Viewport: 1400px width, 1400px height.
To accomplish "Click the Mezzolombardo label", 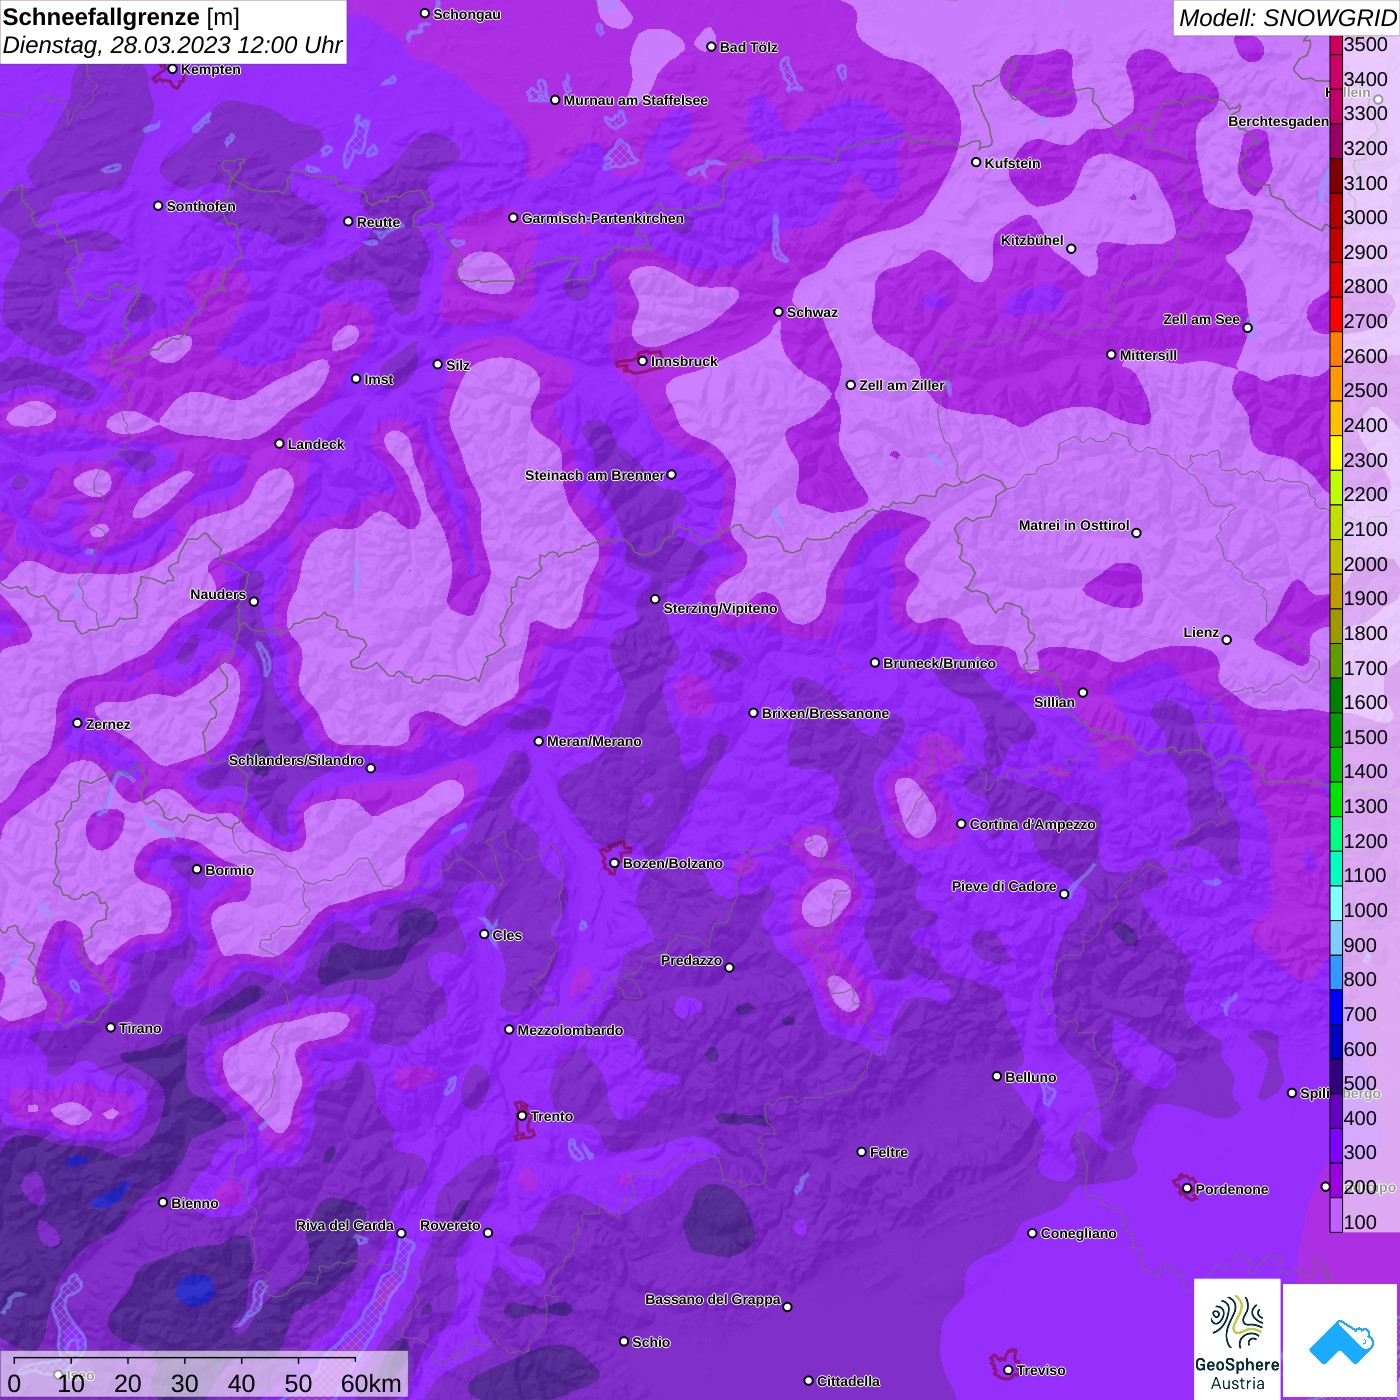I will pos(571,1030).
